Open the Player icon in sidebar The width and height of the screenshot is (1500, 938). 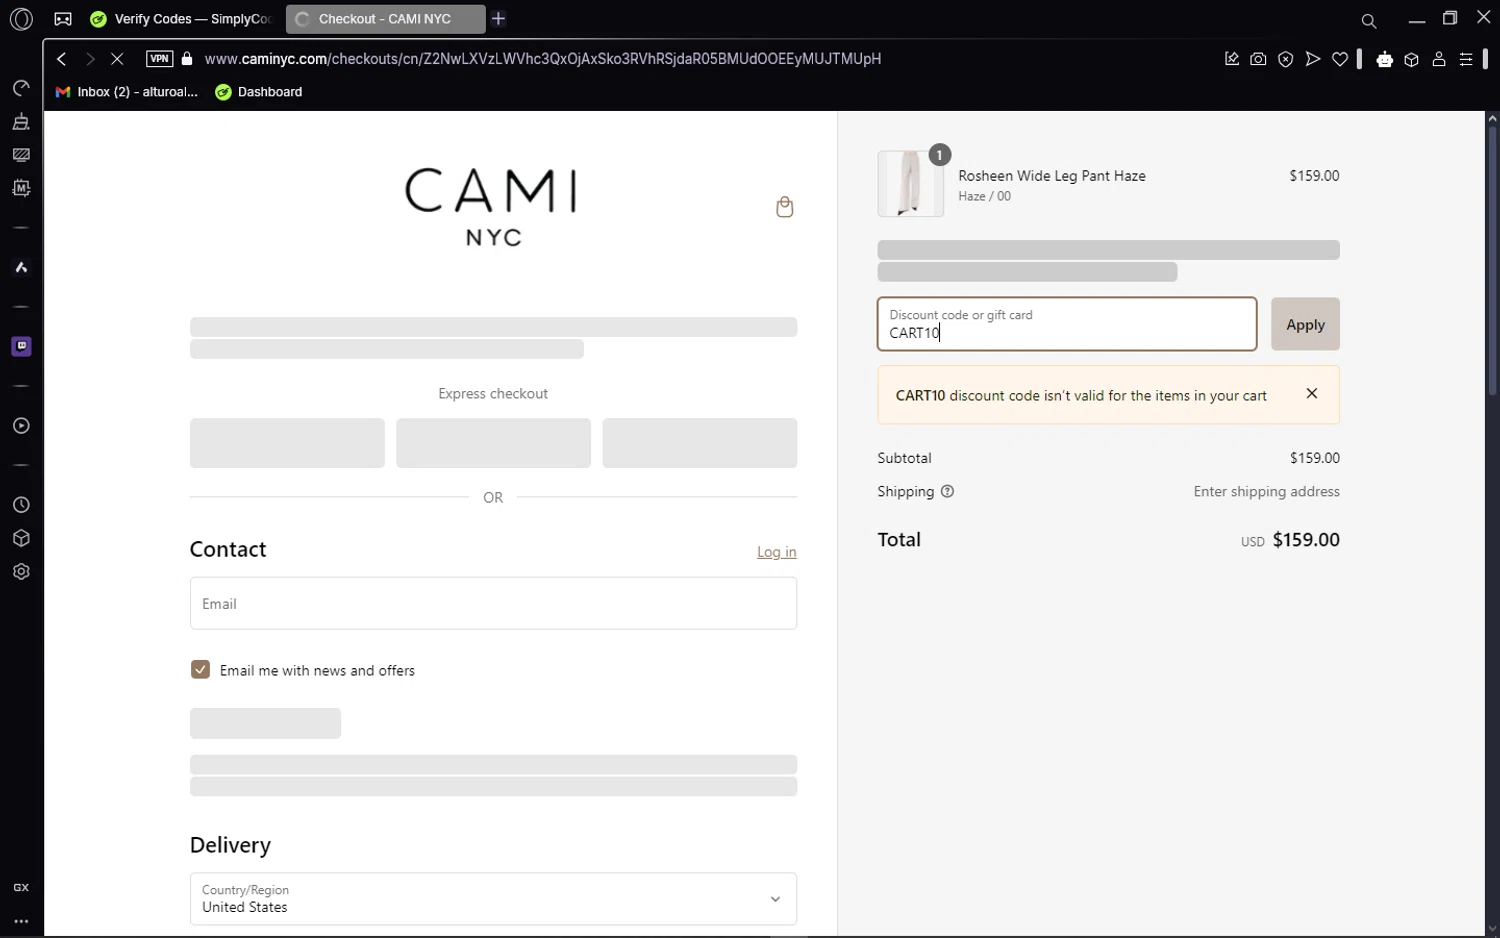pyautogui.click(x=21, y=426)
